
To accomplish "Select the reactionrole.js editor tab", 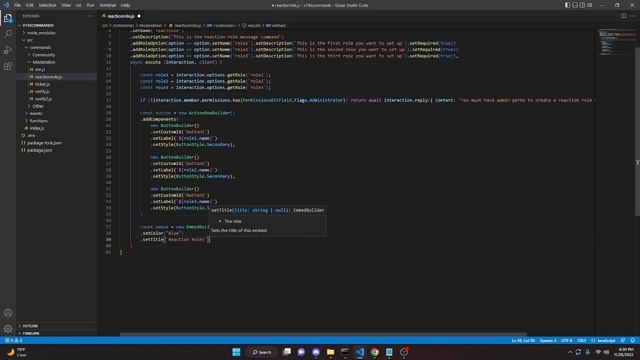I will [121, 16].
